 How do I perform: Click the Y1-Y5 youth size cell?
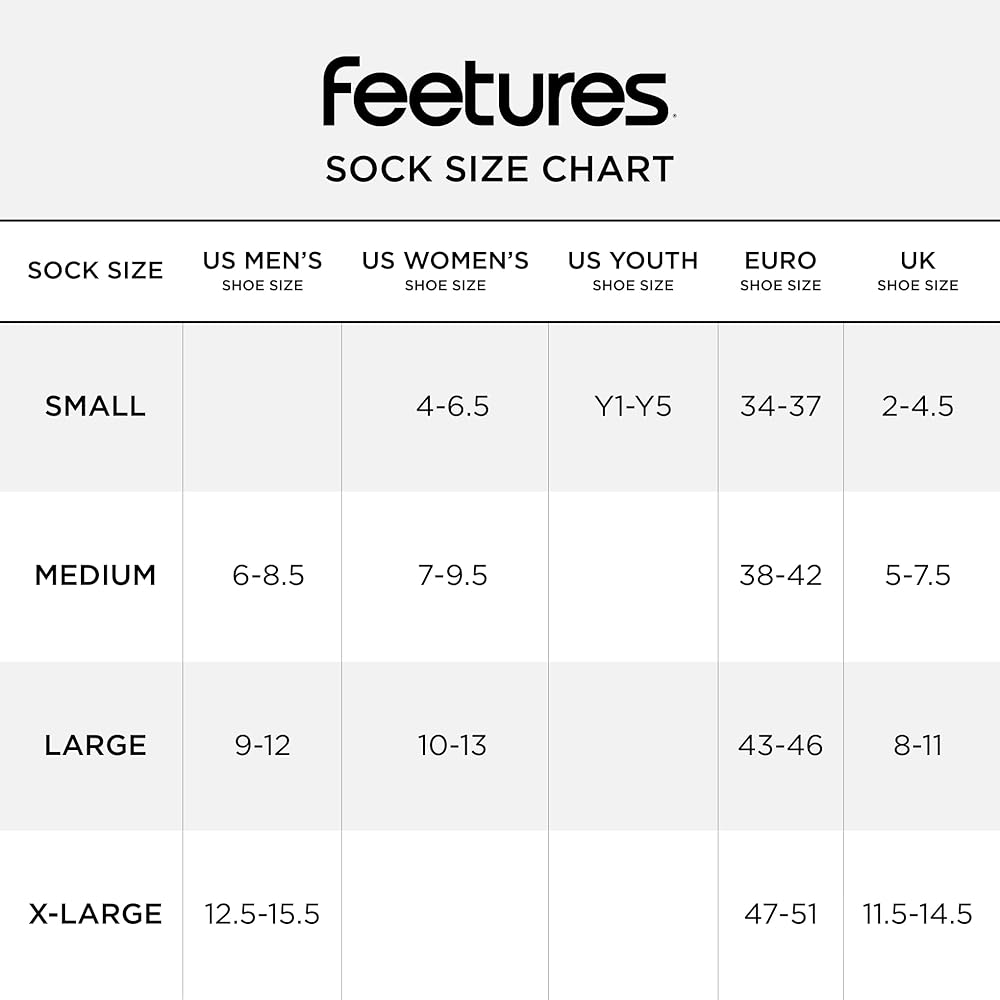[633, 406]
